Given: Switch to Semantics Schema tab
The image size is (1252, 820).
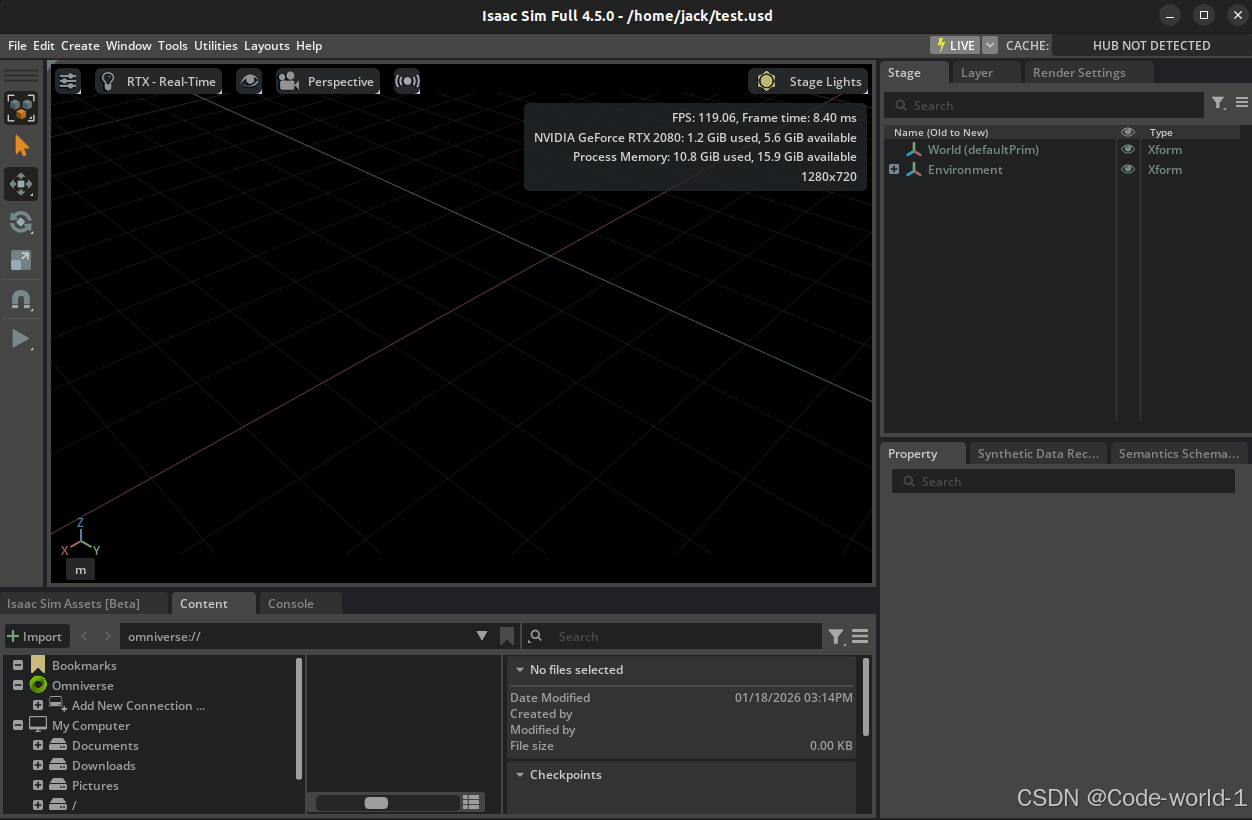Looking at the screenshot, I should click(1179, 453).
